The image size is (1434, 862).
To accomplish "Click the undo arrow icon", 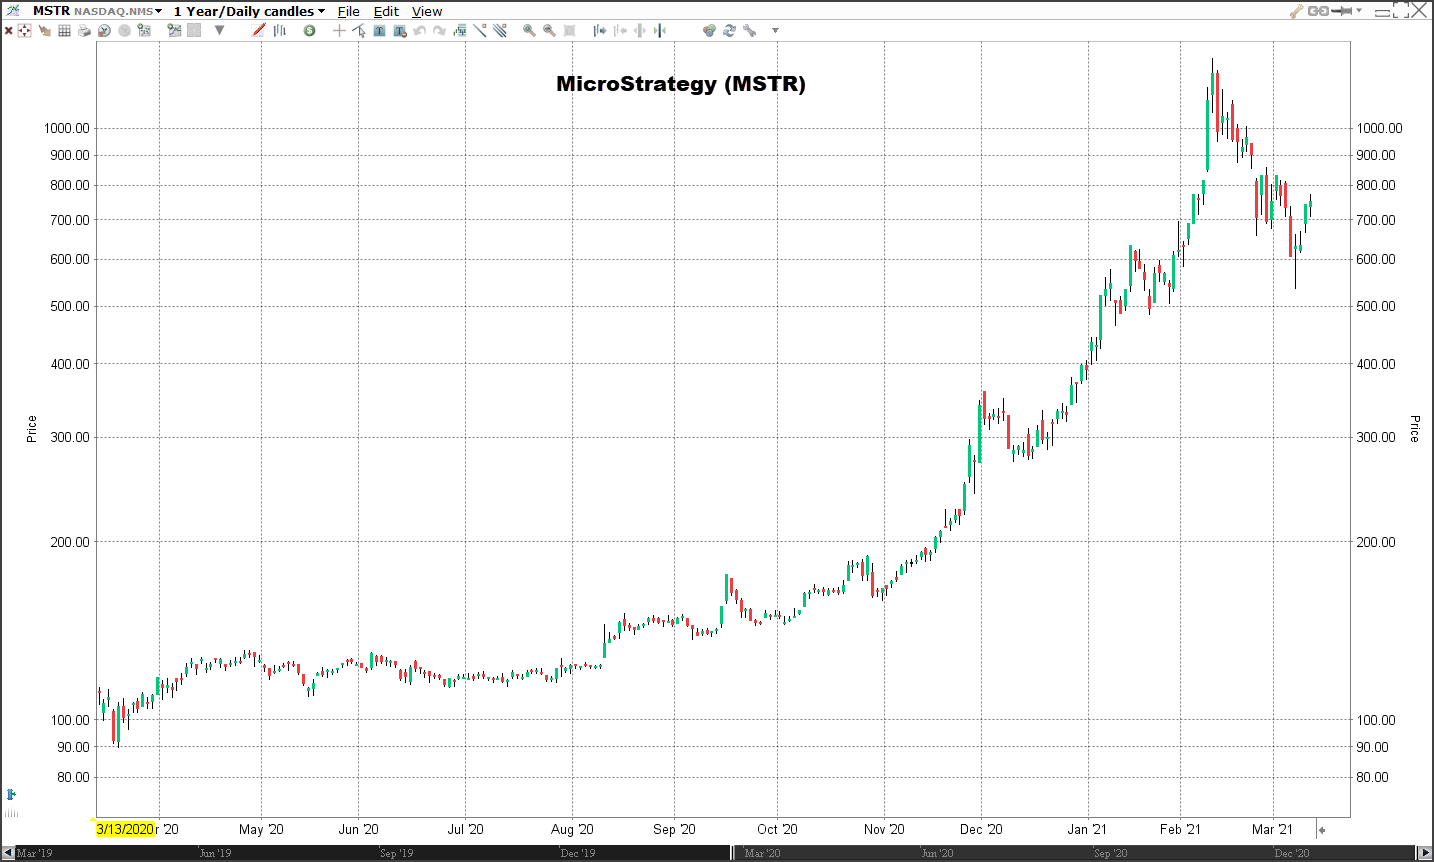I will (419, 30).
